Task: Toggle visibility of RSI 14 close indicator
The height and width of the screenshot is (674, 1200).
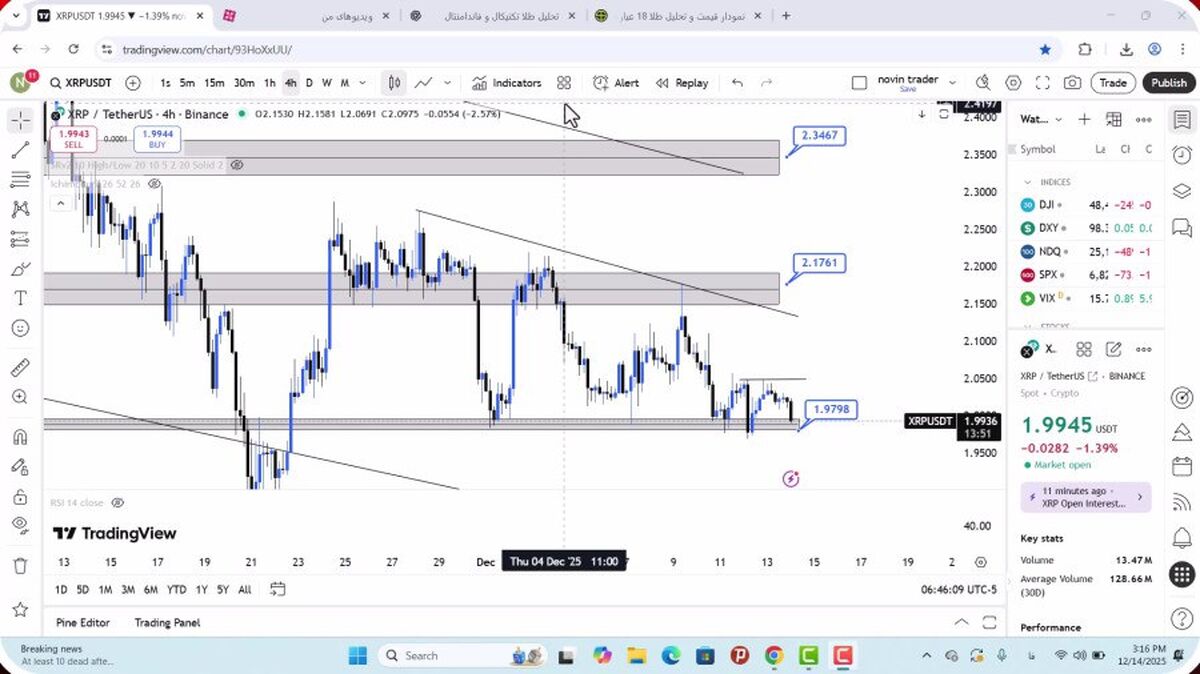Action: (x=118, y=503)
